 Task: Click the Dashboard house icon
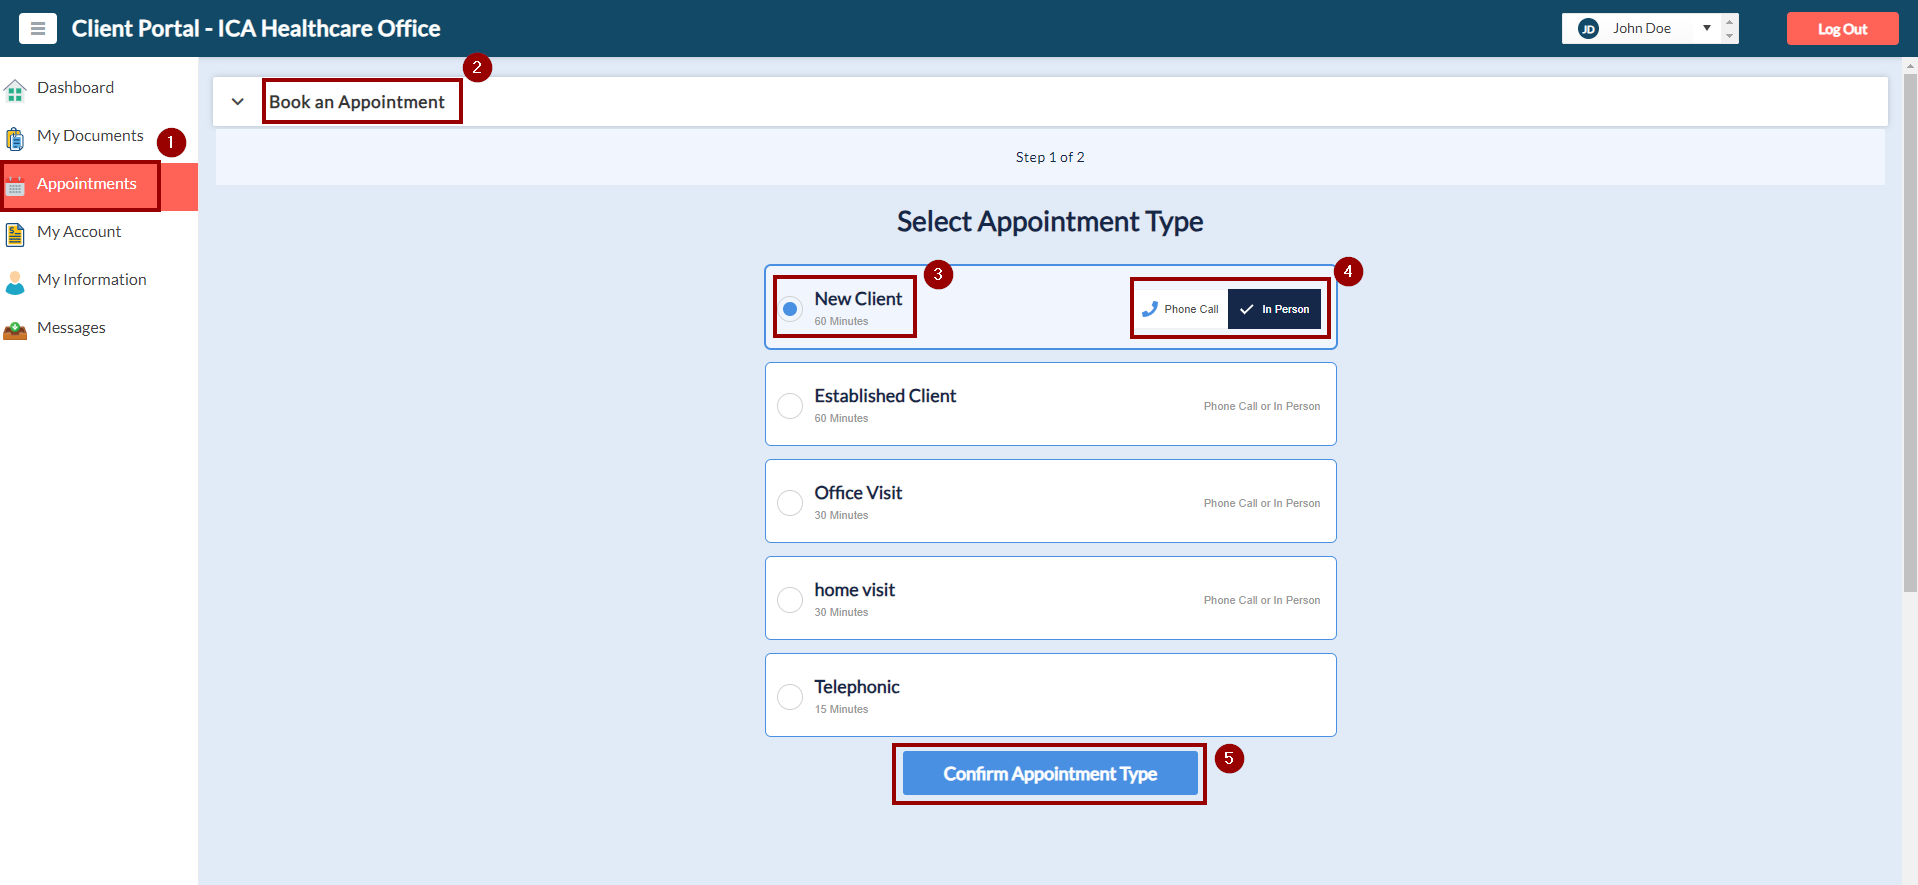click(15, 91)
